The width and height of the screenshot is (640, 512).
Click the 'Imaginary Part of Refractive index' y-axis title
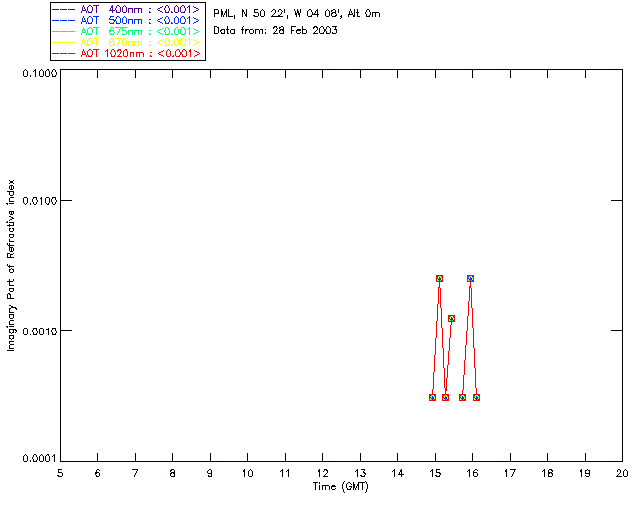coord(11,265)
